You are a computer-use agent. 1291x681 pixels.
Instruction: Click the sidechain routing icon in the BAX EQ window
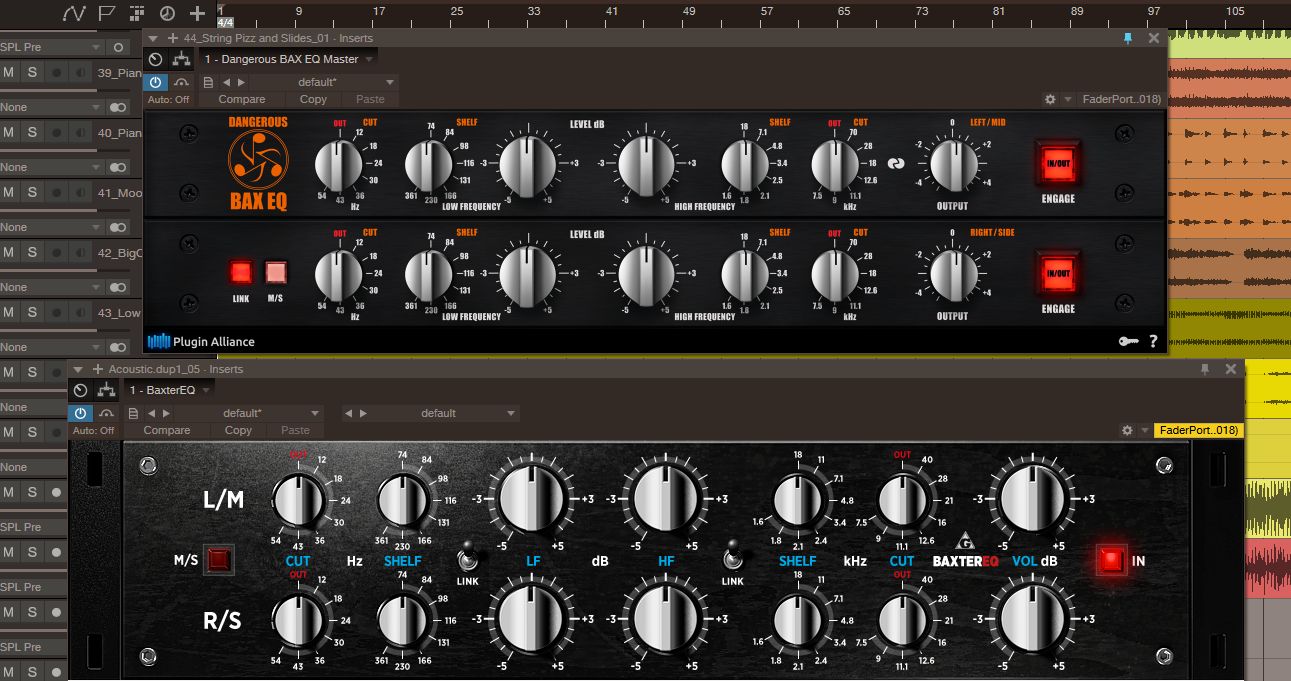181,59
